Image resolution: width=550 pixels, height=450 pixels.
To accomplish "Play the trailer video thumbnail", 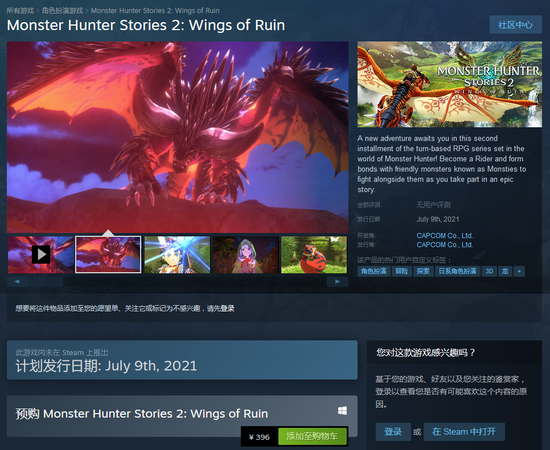I will point(41,255).
